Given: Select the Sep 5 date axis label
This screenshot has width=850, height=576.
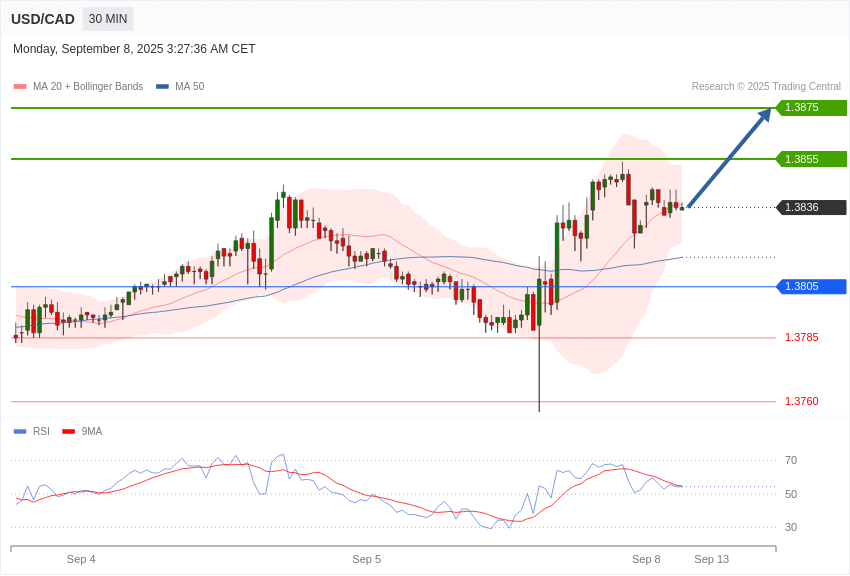Looking at the screenshot, I should tap(366, 559).
